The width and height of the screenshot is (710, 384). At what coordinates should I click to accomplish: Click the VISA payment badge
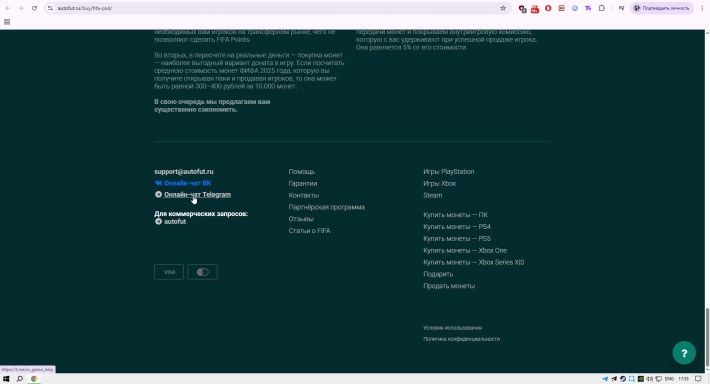[169, 272]
